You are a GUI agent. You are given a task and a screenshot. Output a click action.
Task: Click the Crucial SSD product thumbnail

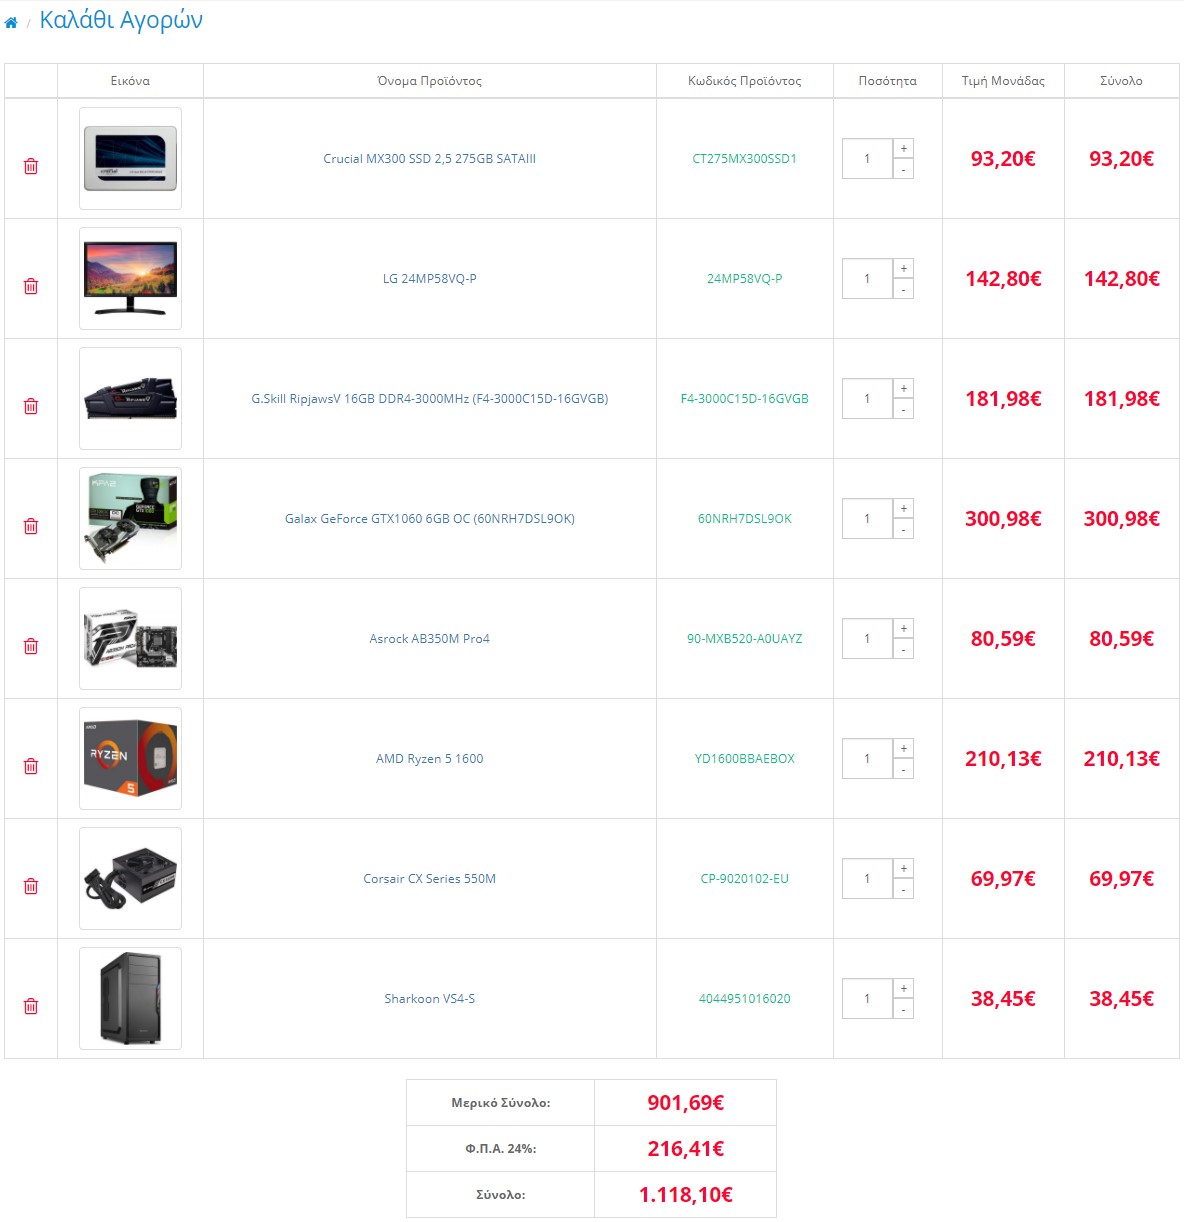(131, 159)
